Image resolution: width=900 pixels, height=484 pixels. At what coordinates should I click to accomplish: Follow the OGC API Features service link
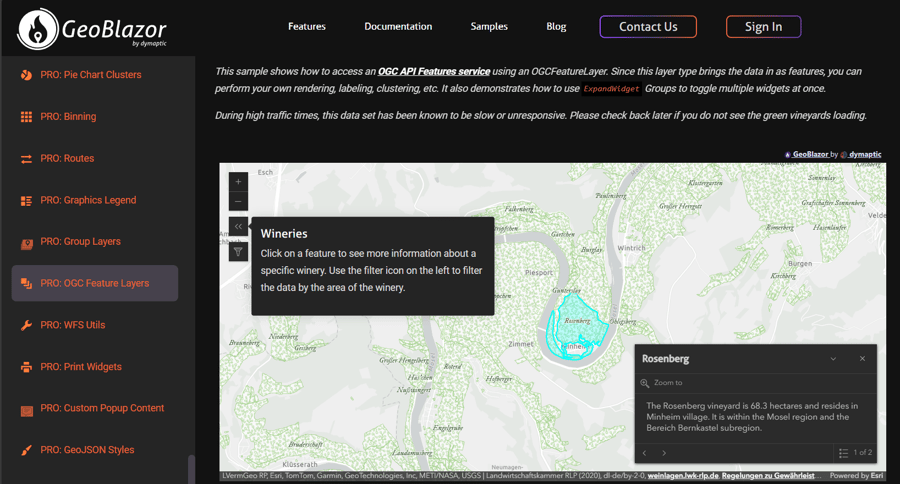(433, 71)
